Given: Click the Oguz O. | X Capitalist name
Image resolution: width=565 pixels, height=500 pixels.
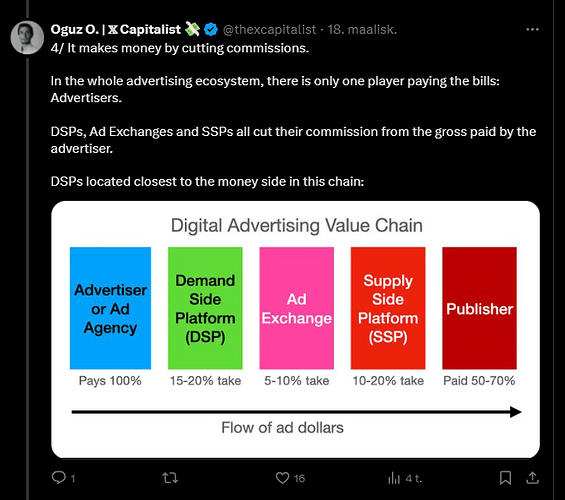Looking at the screenshot, I should click(116, 29).
